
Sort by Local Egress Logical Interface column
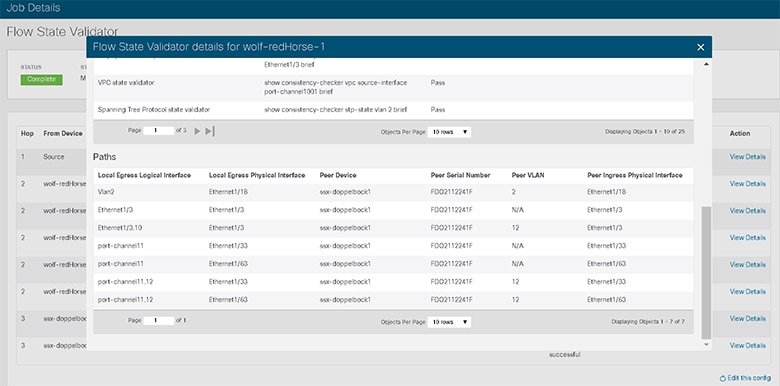(144, 175)
